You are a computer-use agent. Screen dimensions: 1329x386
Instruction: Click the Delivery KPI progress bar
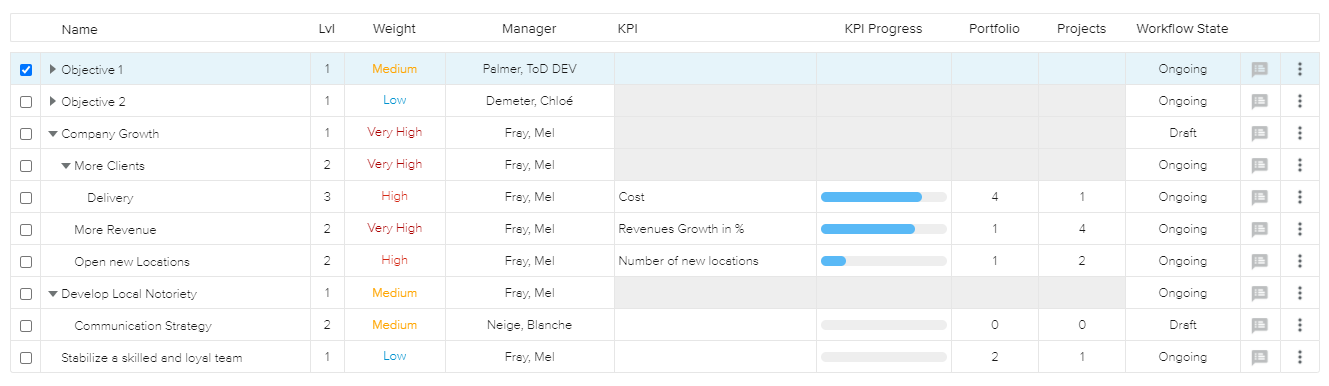[x=884, y=197]
